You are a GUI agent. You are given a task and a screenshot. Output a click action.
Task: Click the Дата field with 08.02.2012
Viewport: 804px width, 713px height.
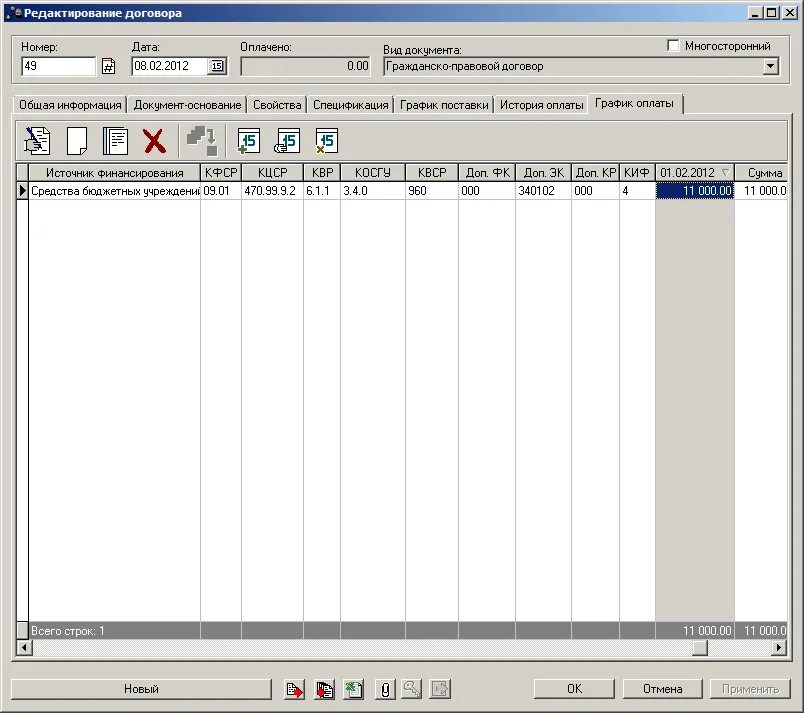[x=170, y=66]
